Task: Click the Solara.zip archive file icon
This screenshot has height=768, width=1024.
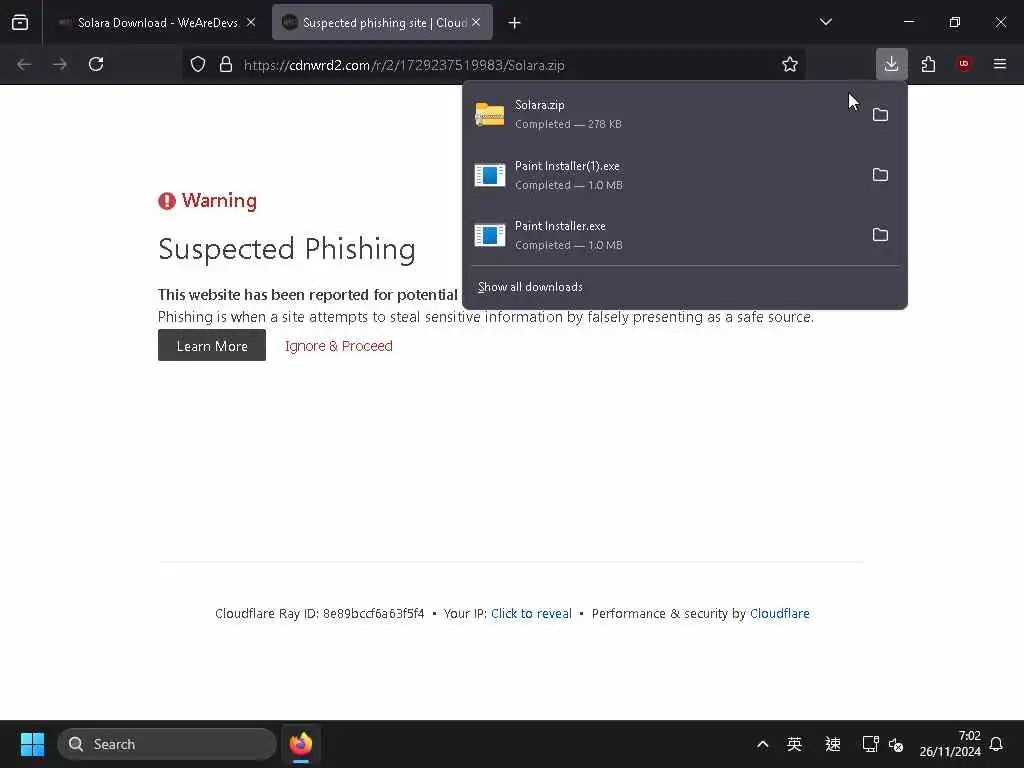Action: 490,115
